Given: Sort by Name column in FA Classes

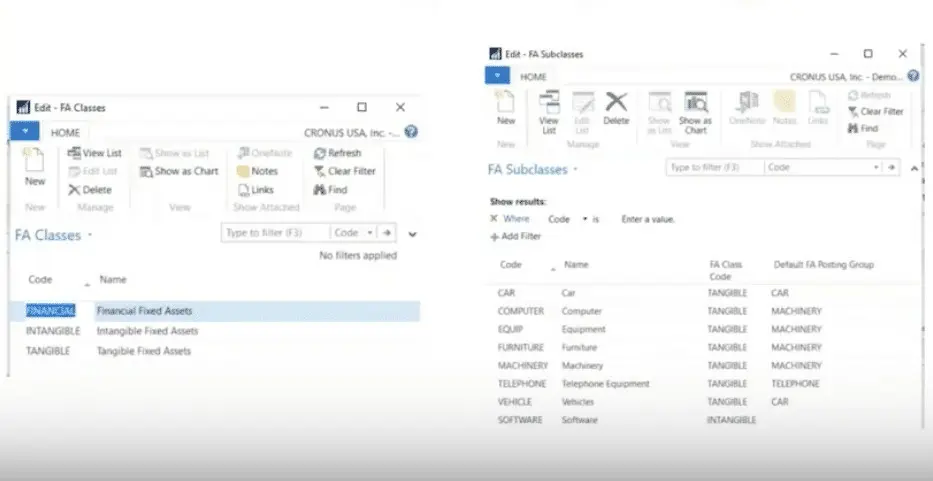Looking at the screenshot, I should [x=113, y=279].
